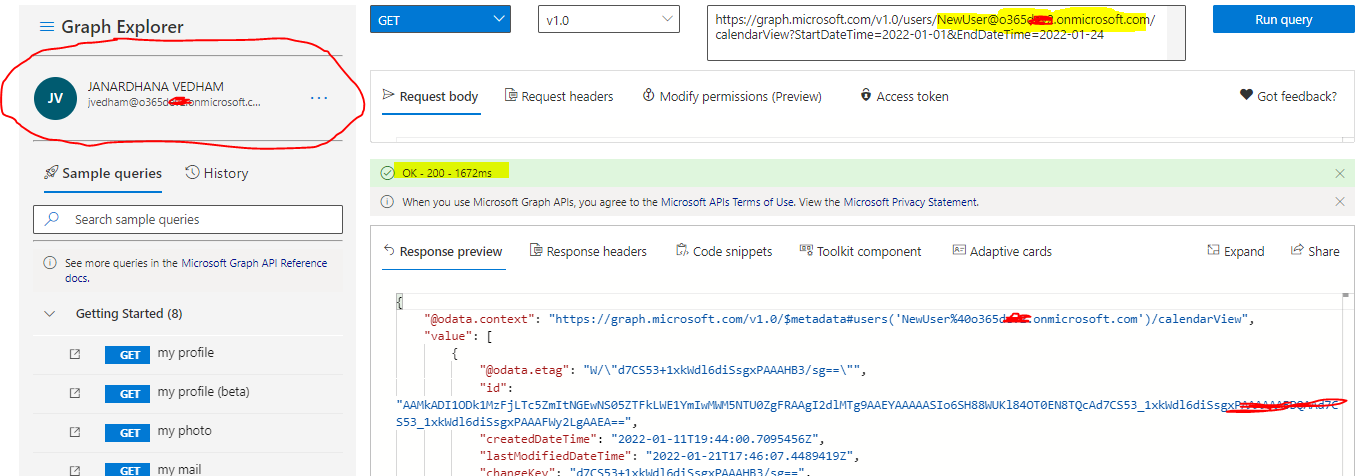Open the Response headers tab

588,251
